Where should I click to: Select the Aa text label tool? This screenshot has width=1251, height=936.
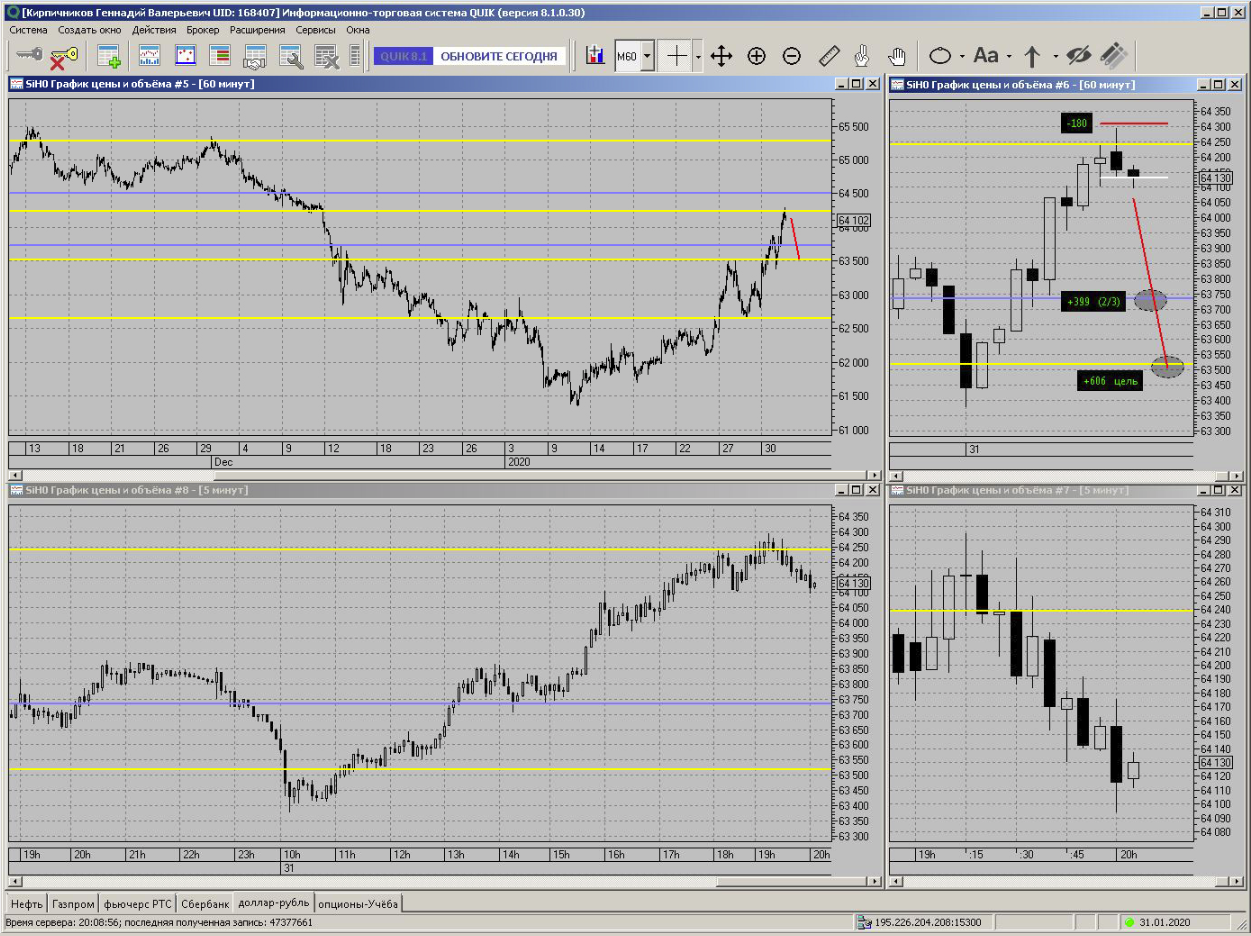coord(986,56)
